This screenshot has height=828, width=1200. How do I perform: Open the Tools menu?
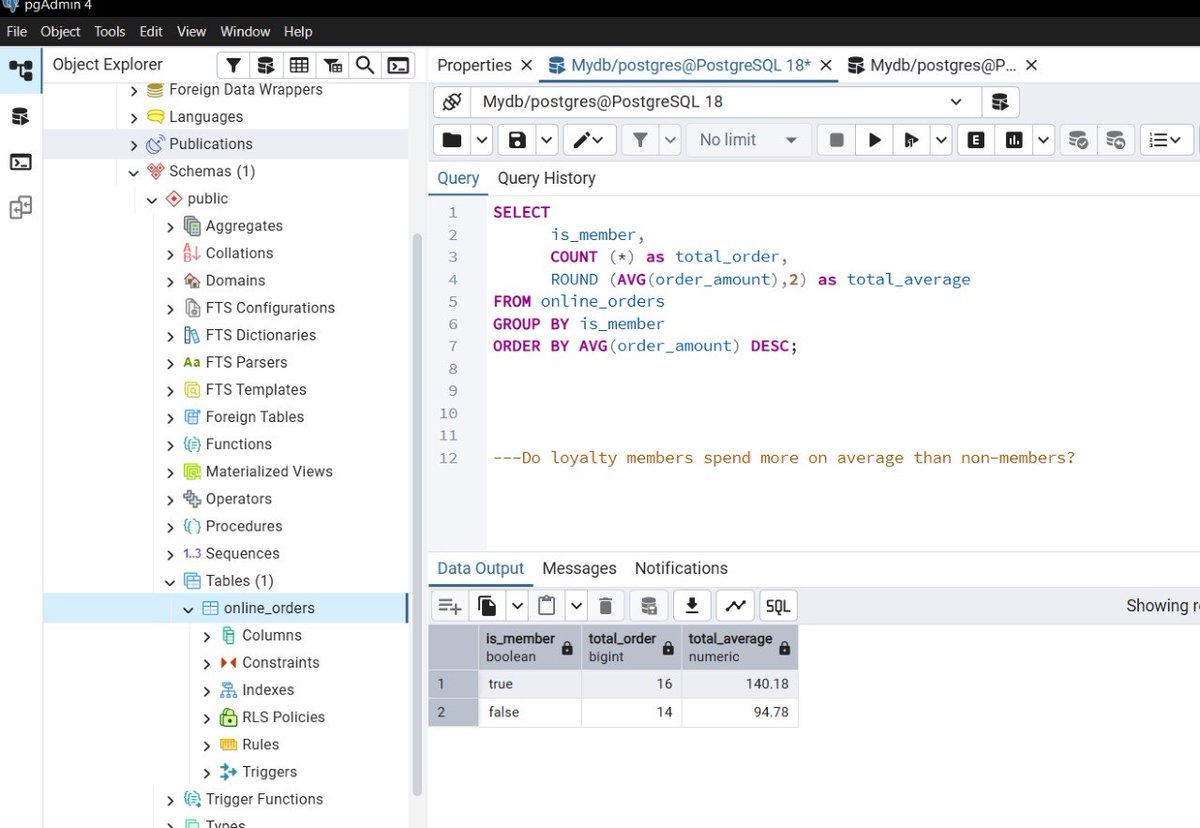(110, 31)
